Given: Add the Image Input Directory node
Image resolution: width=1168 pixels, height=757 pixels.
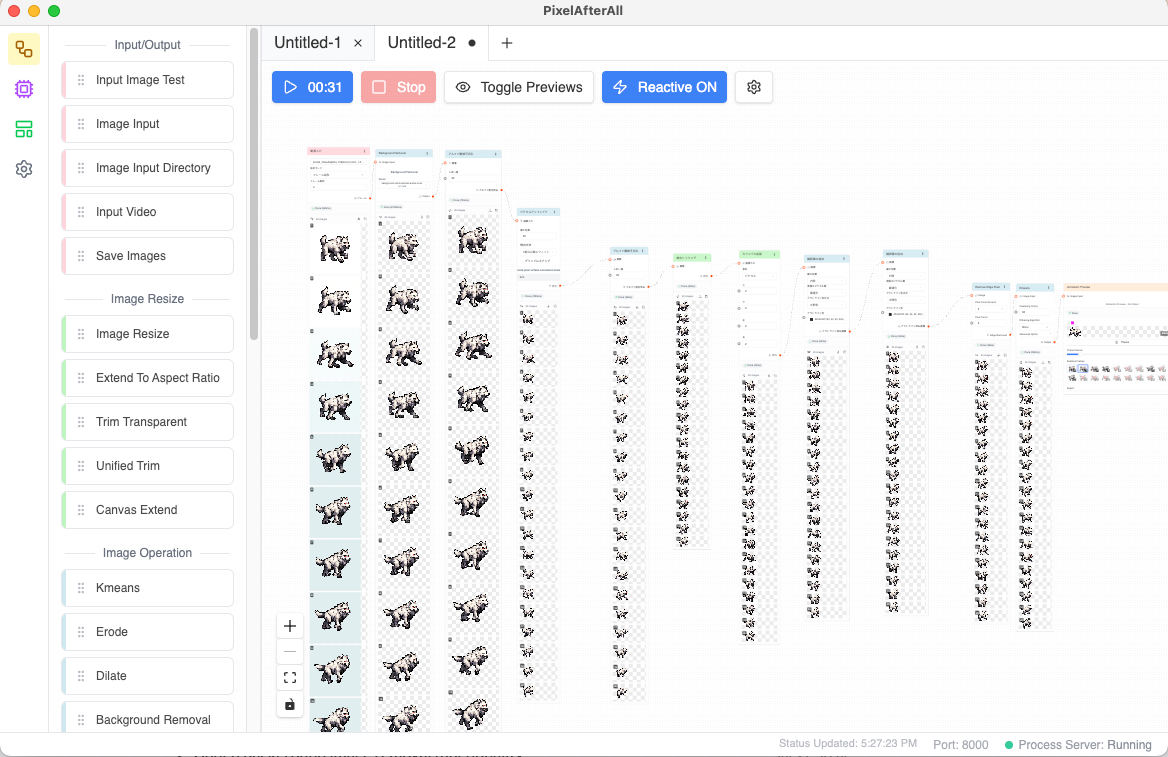Looking at the screenshot, I should click(x=147, y=168).
